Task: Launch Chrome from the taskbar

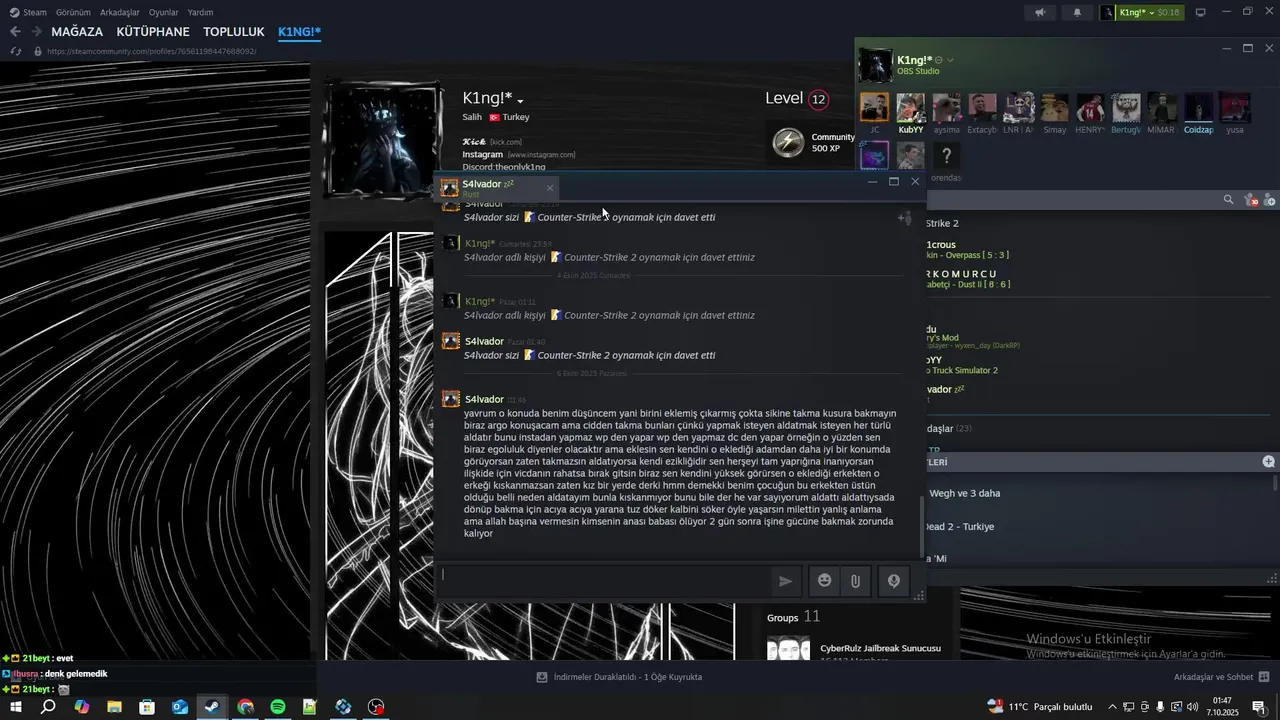Action: click(x=245, y=707)
